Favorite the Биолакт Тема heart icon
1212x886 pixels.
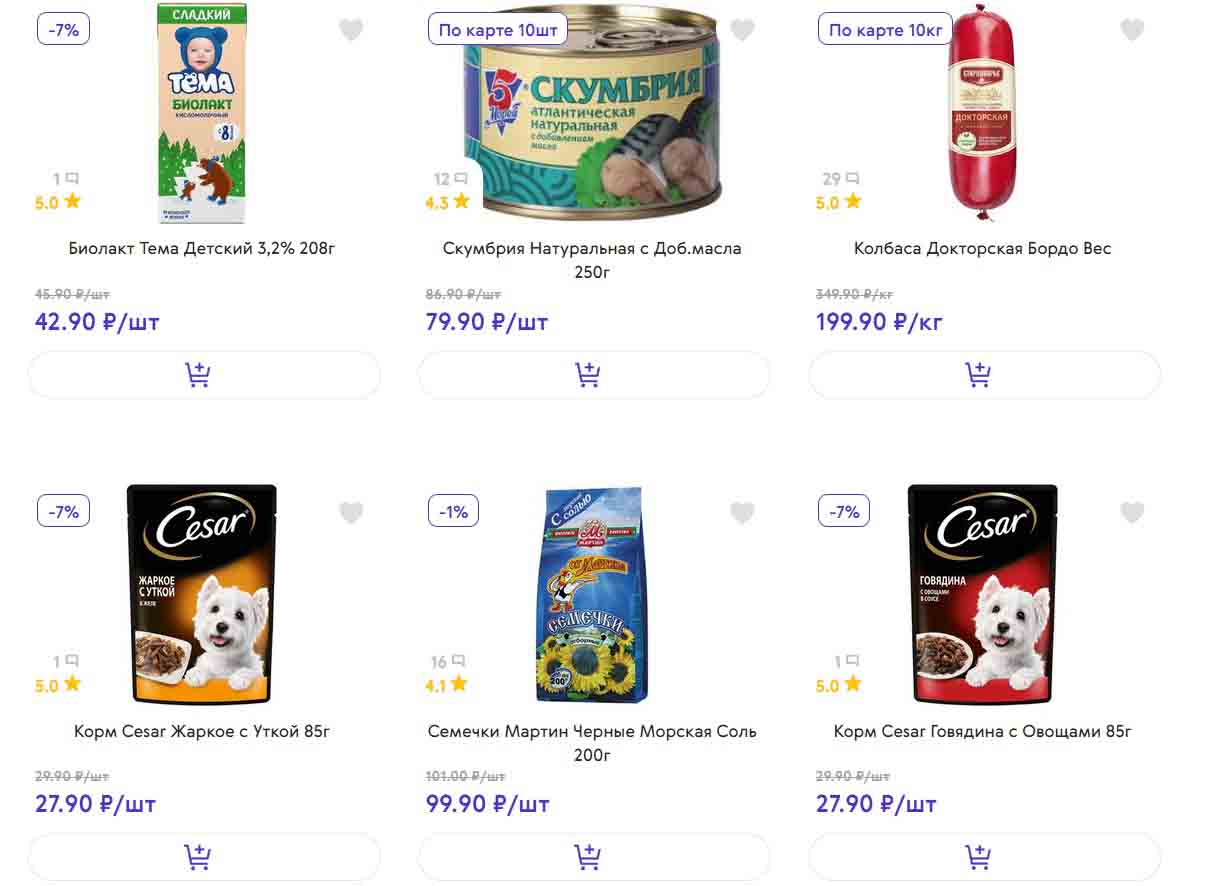click(351, 30)
